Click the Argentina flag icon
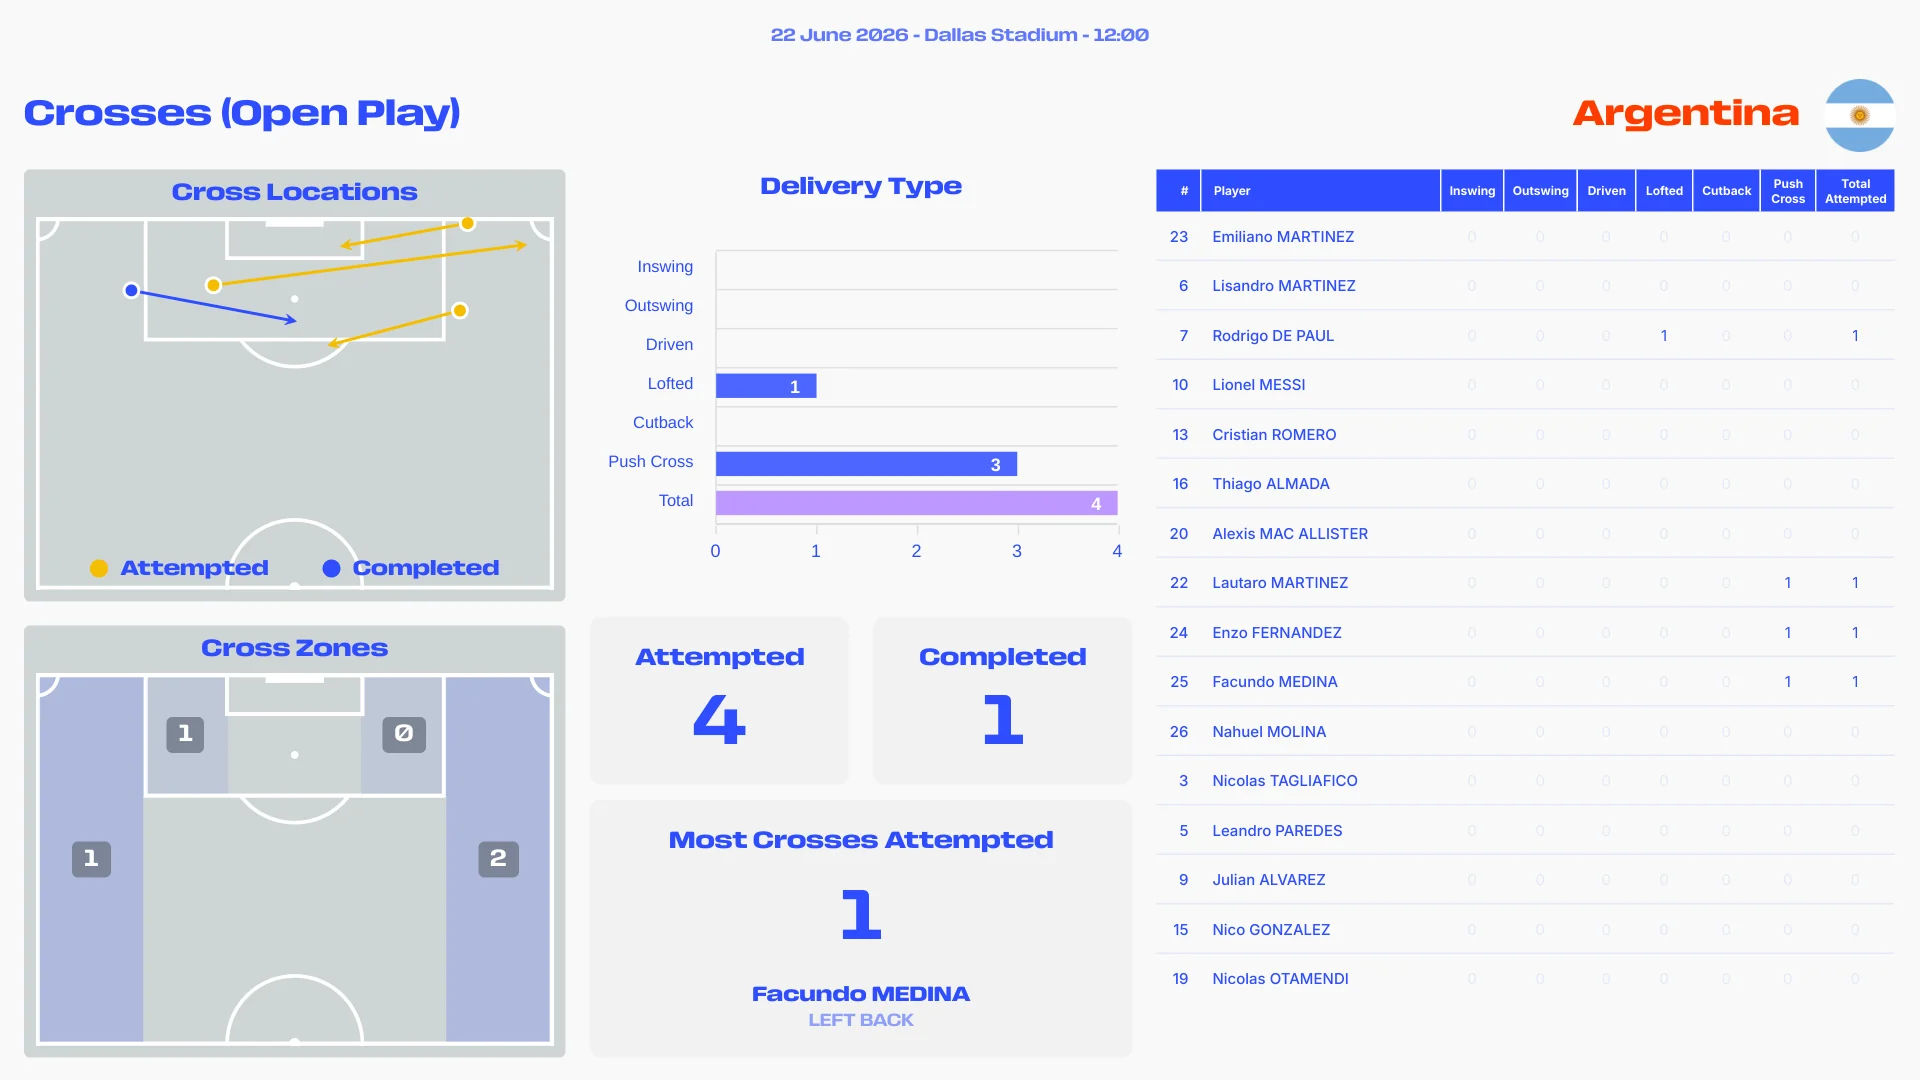 pyautogui.click(x=1859, y=115)
